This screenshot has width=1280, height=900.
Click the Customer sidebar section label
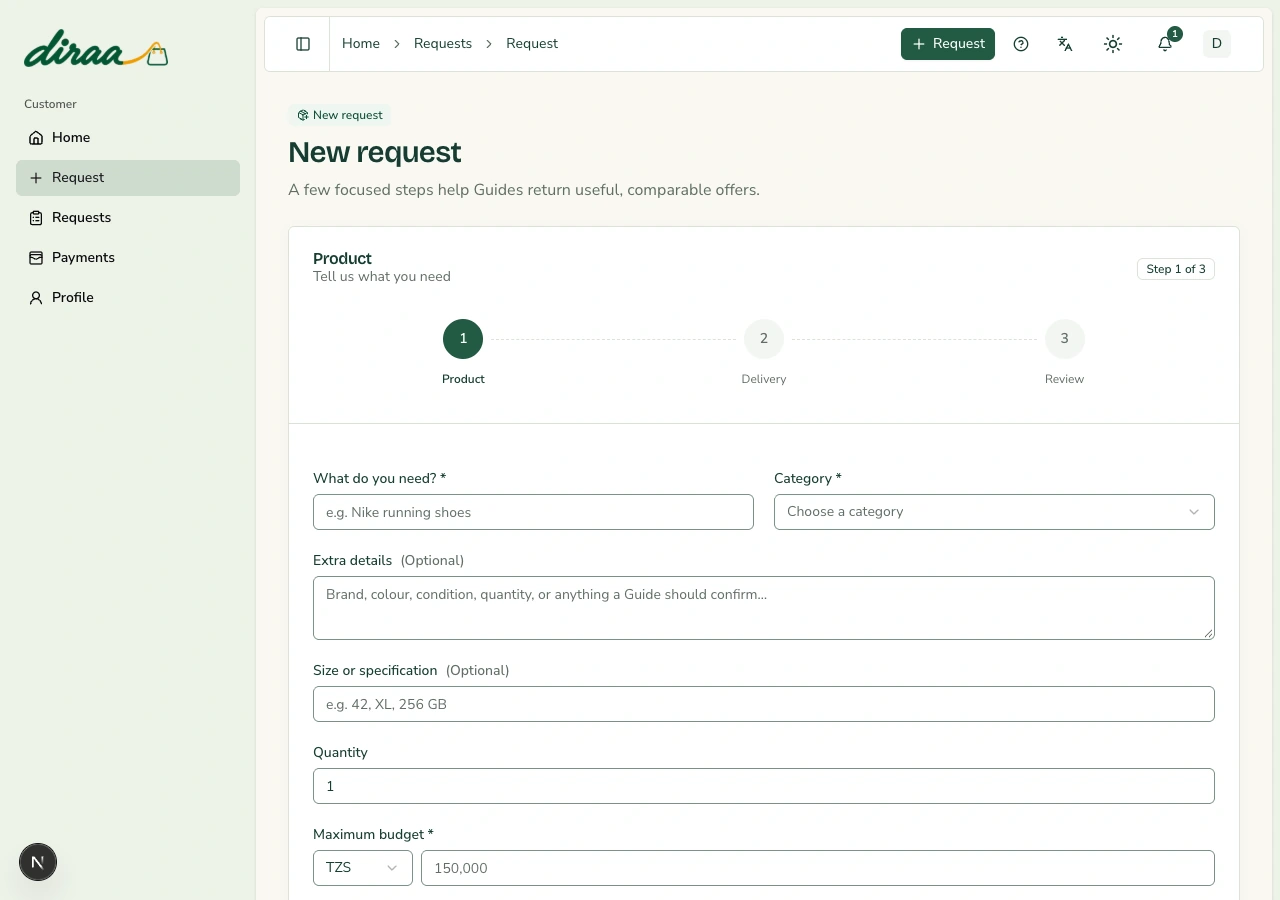[50, 104]
